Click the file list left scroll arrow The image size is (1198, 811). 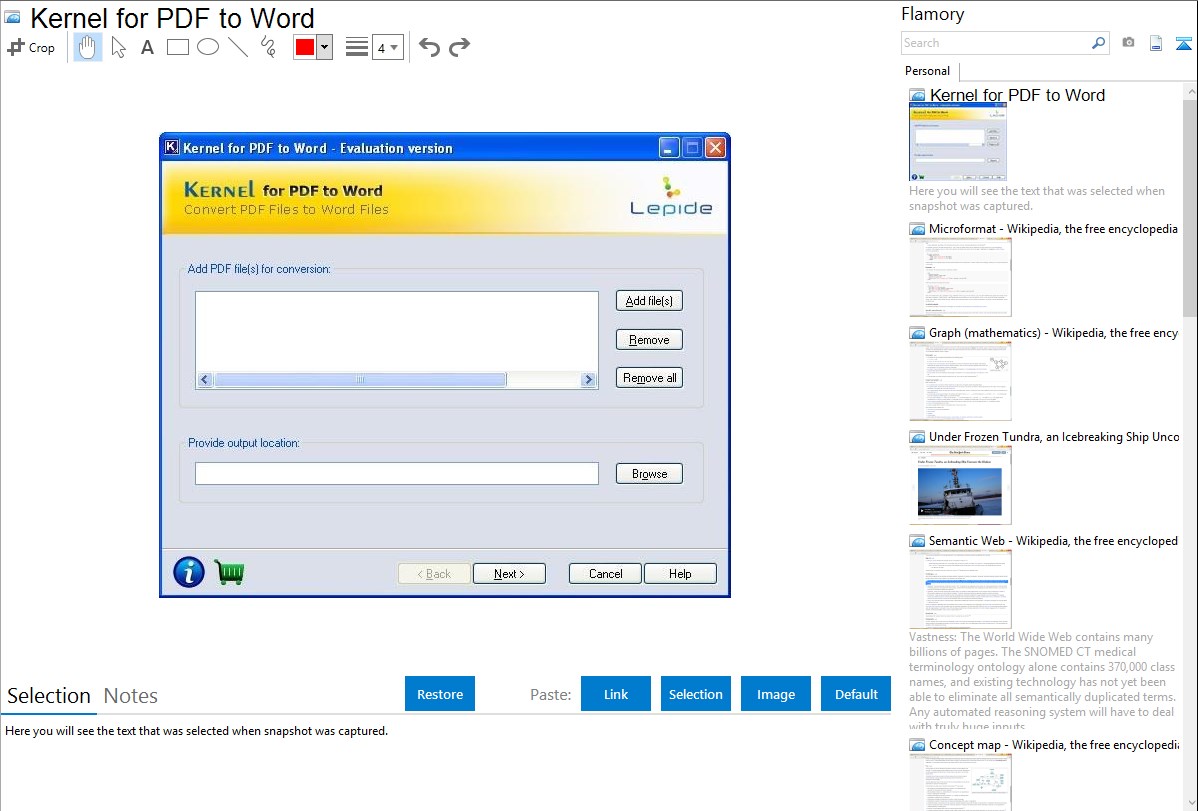(x=205, y=380)
